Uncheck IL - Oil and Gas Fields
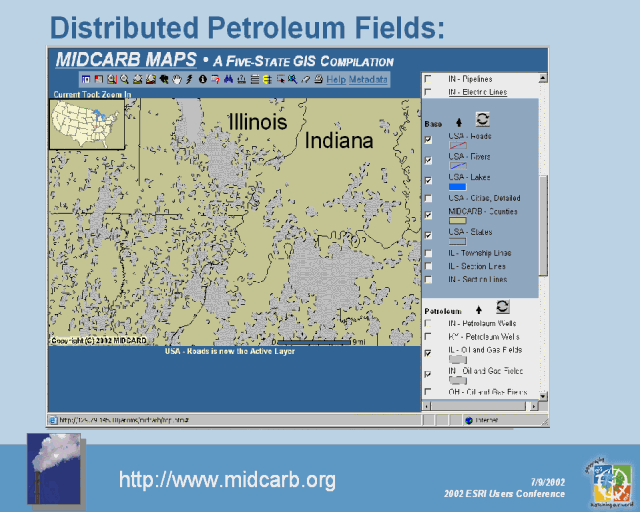 pyautogui.click(x=428, y=353)
